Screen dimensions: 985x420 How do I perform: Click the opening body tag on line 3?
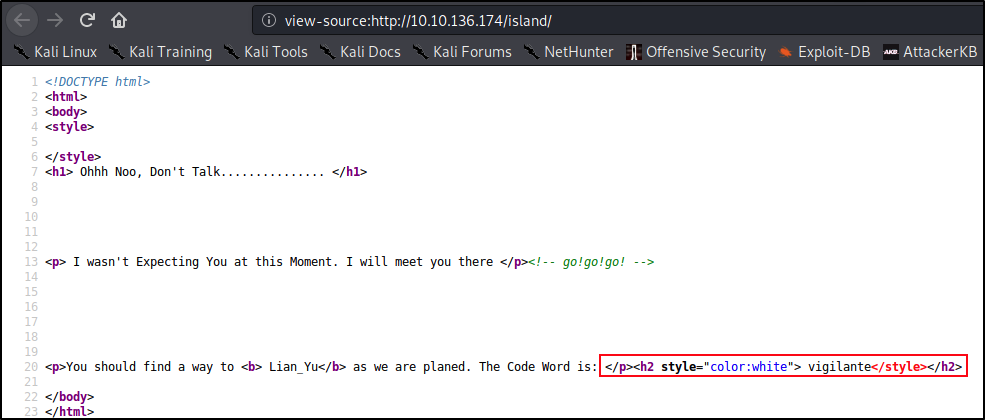tap(66, 112)
